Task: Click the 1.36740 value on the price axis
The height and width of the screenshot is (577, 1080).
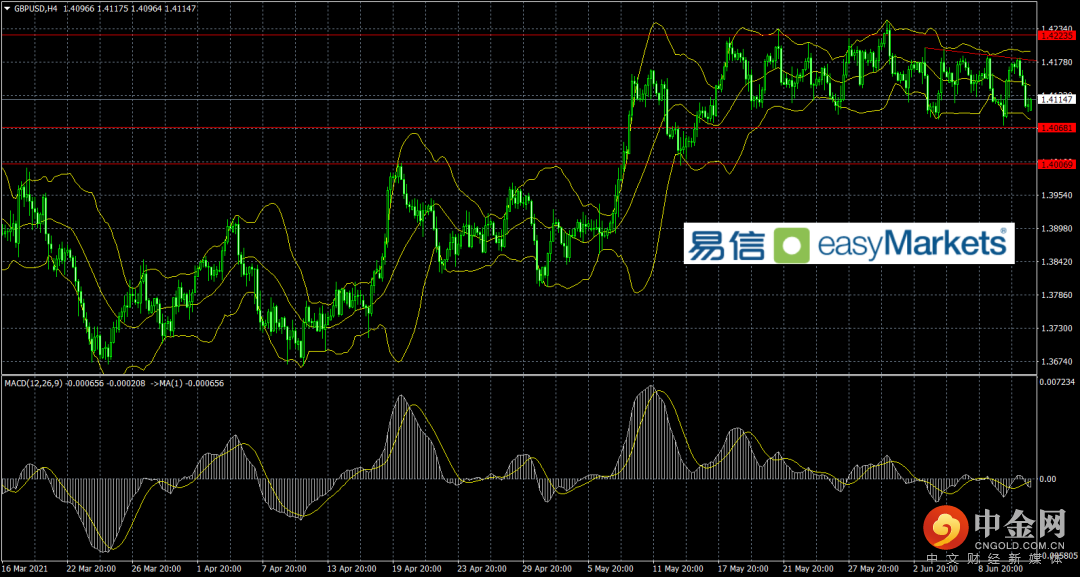Action: pos(1057,361)
